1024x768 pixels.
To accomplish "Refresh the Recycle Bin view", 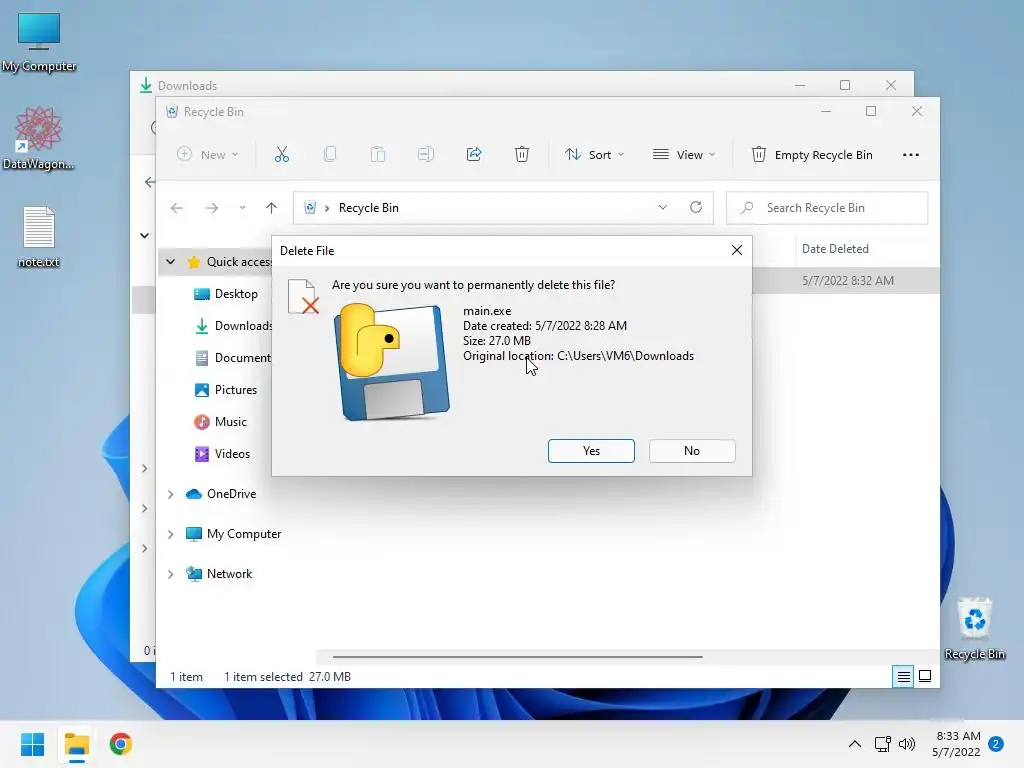I will [696, 208].
